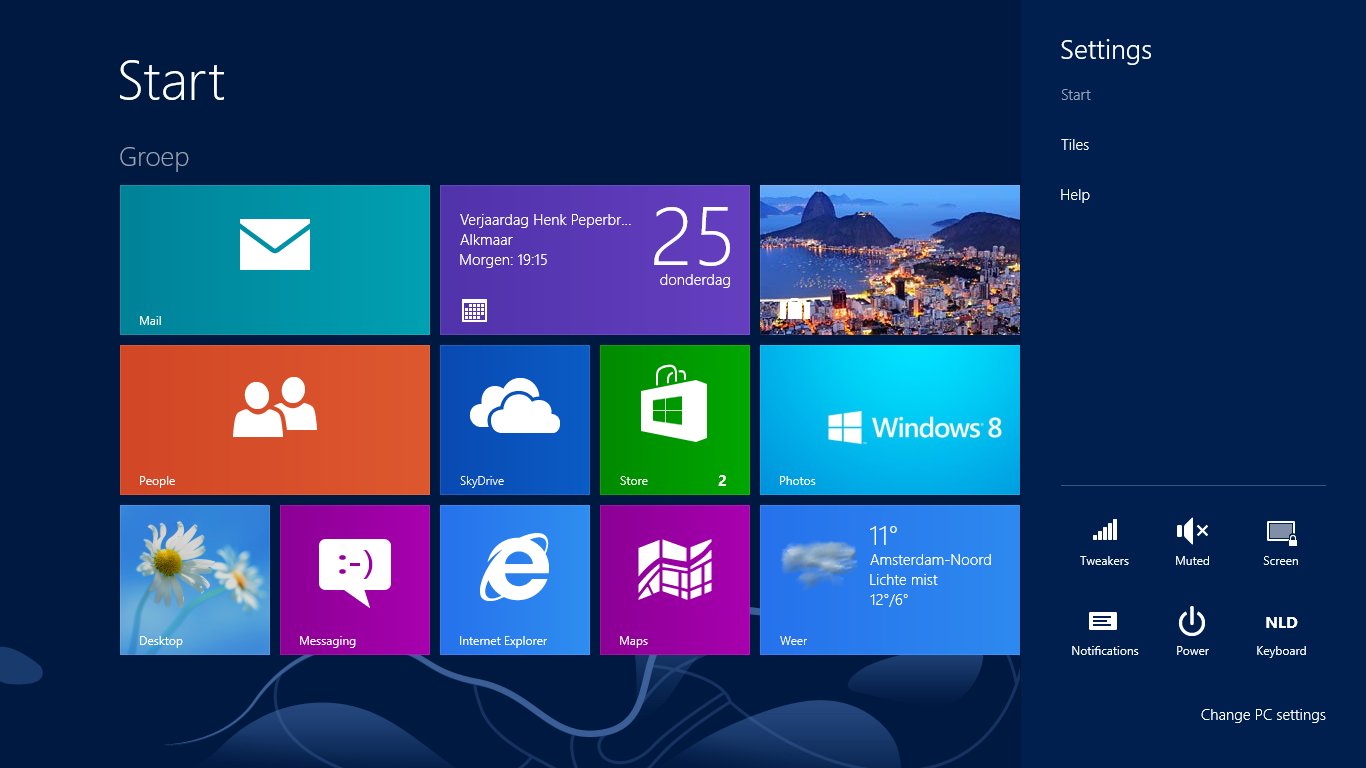Screen dimensions: 1366x768
Task: Click the small calendar grid icon
Action: (x=475, y=310)
